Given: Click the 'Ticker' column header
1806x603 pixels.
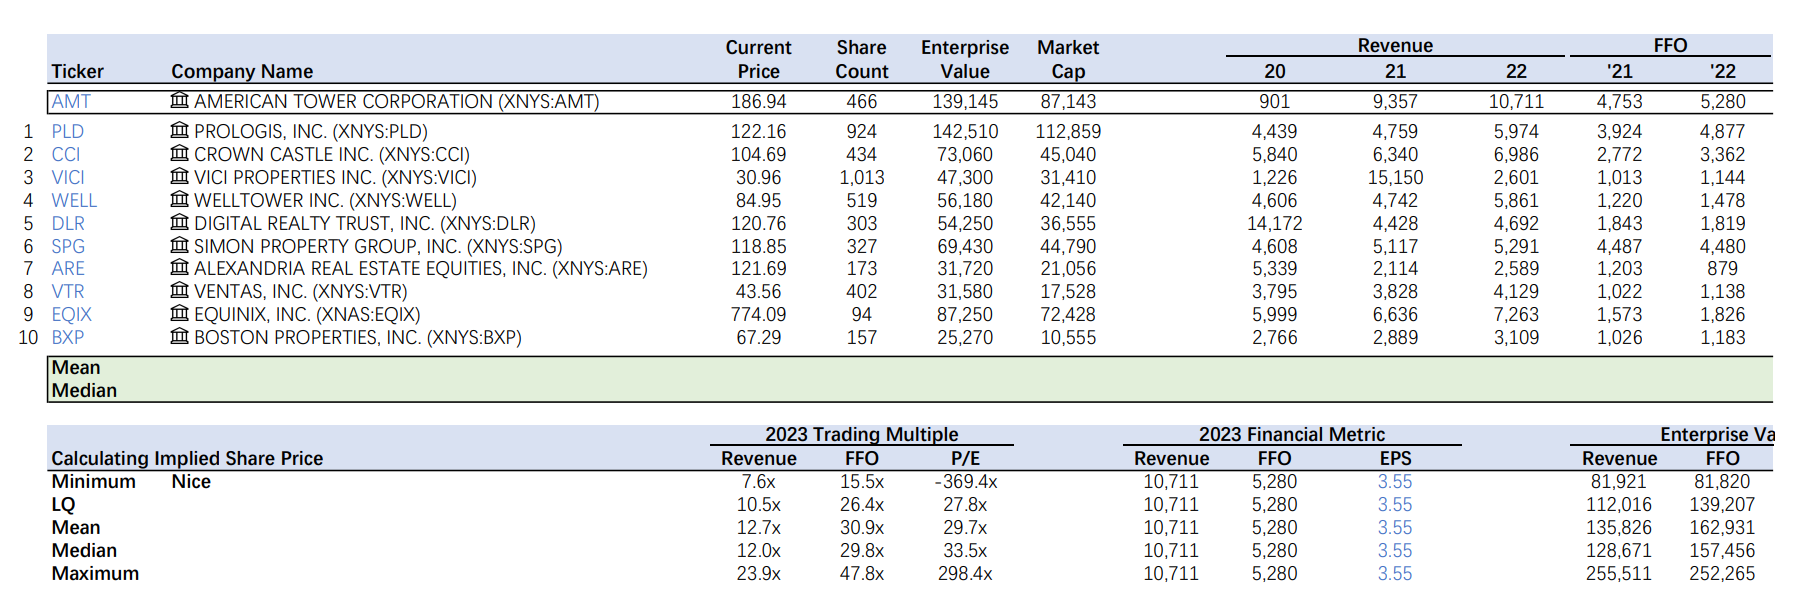Looking at the screenshot, I should [78, 72].
